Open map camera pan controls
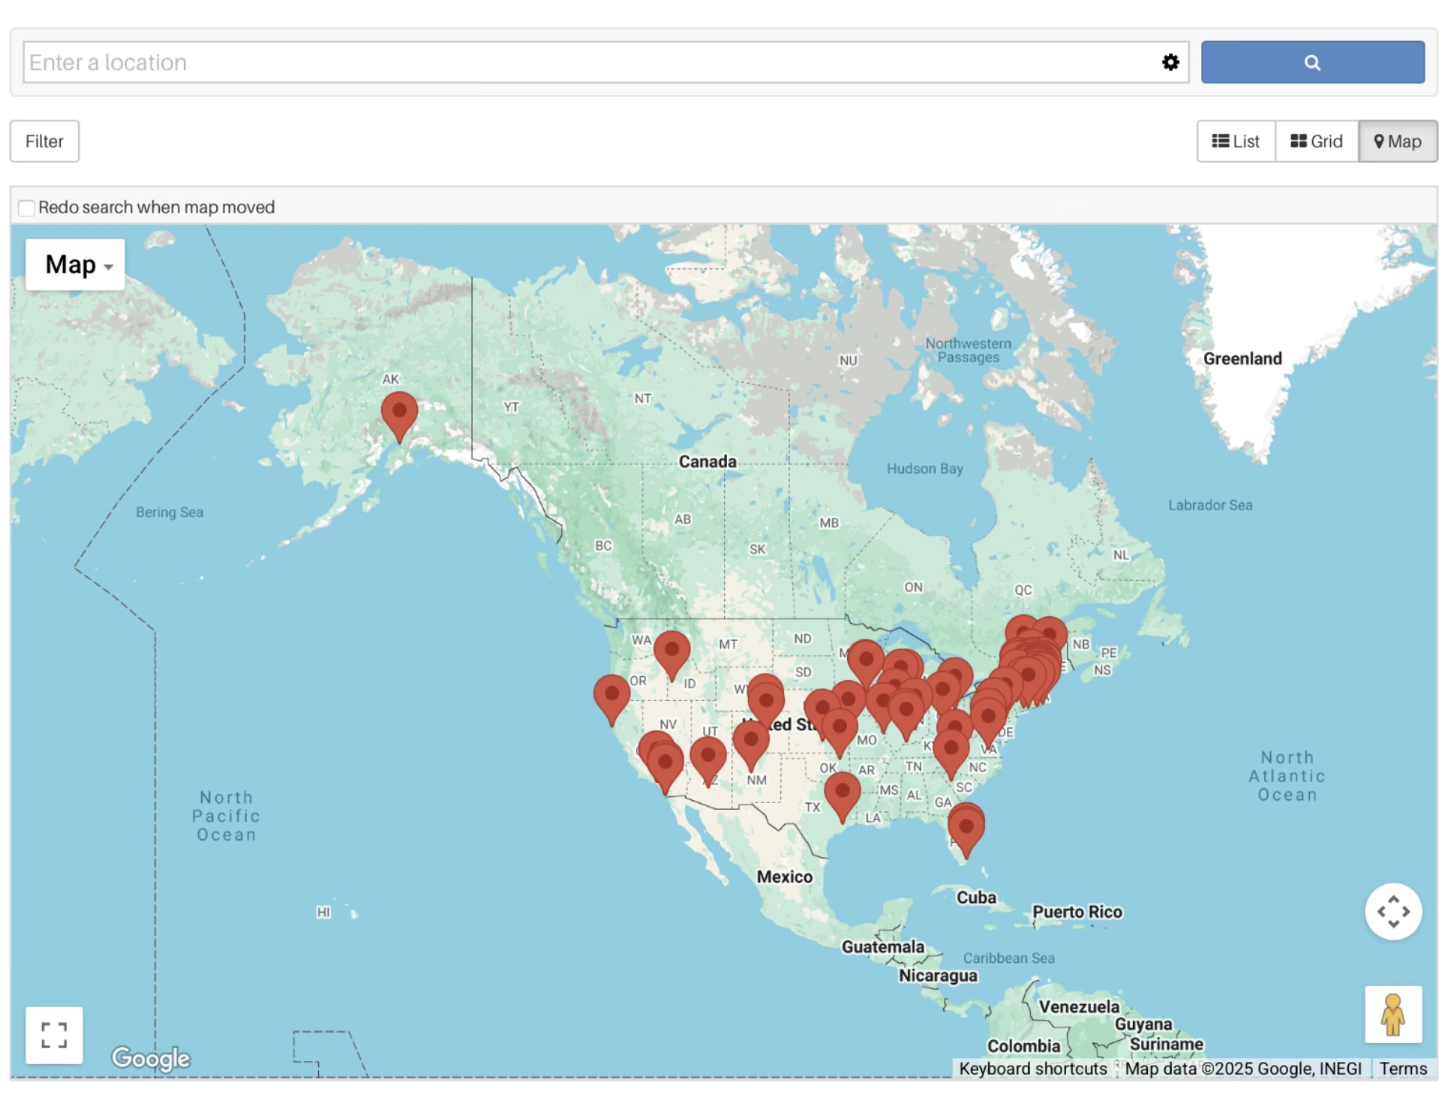 [x=1393, y=911]
